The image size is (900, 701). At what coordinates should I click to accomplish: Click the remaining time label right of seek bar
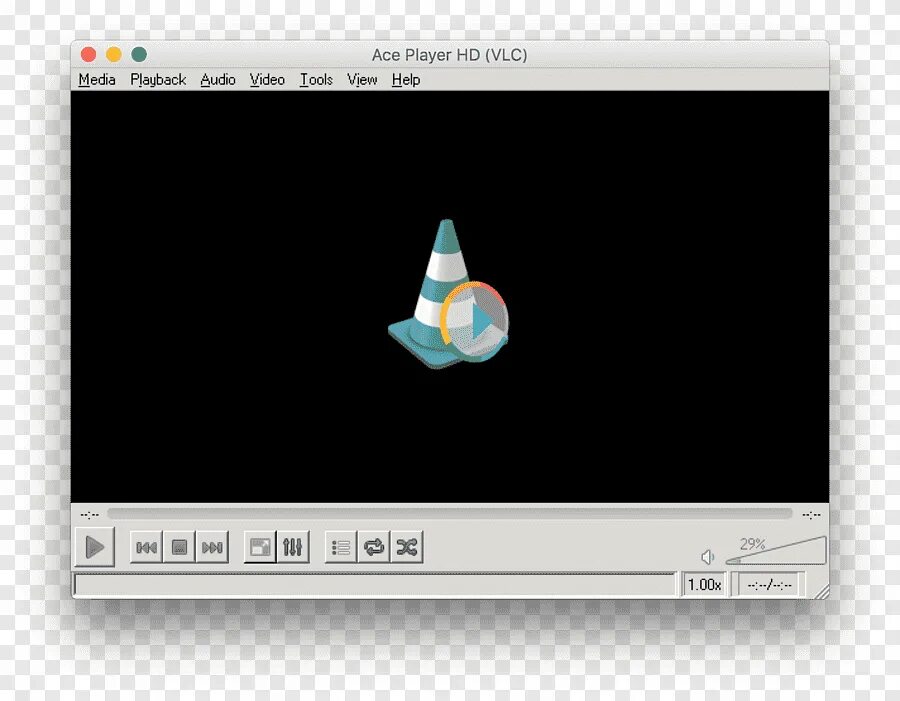tap(811, 515)
